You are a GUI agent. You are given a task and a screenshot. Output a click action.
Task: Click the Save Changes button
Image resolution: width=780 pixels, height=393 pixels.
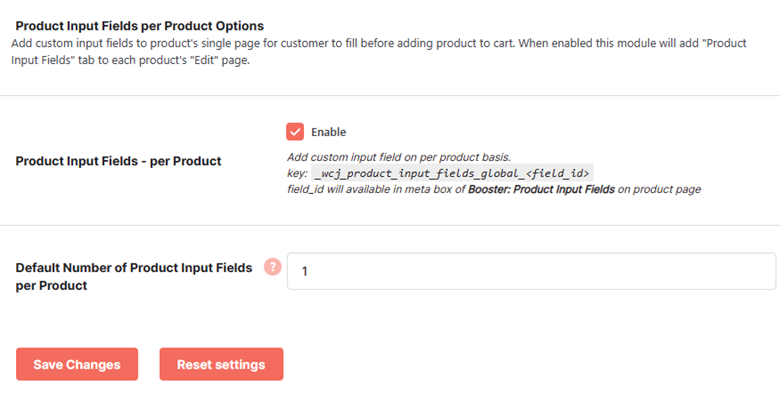pyautogui.click(x=77, y=364)
